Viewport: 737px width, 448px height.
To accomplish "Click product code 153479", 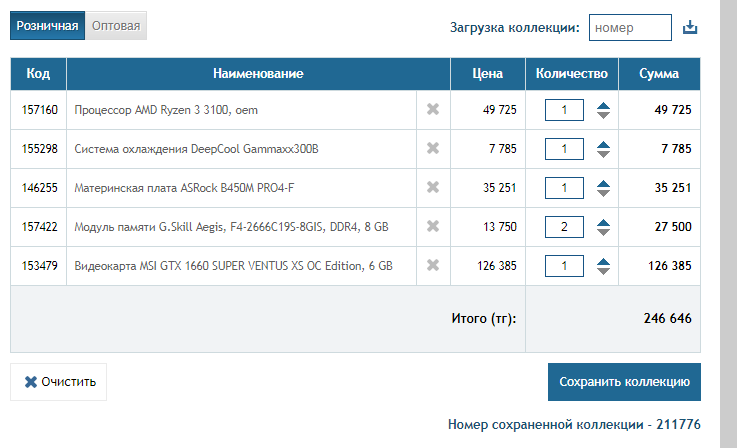I will (x=39, y=266).
